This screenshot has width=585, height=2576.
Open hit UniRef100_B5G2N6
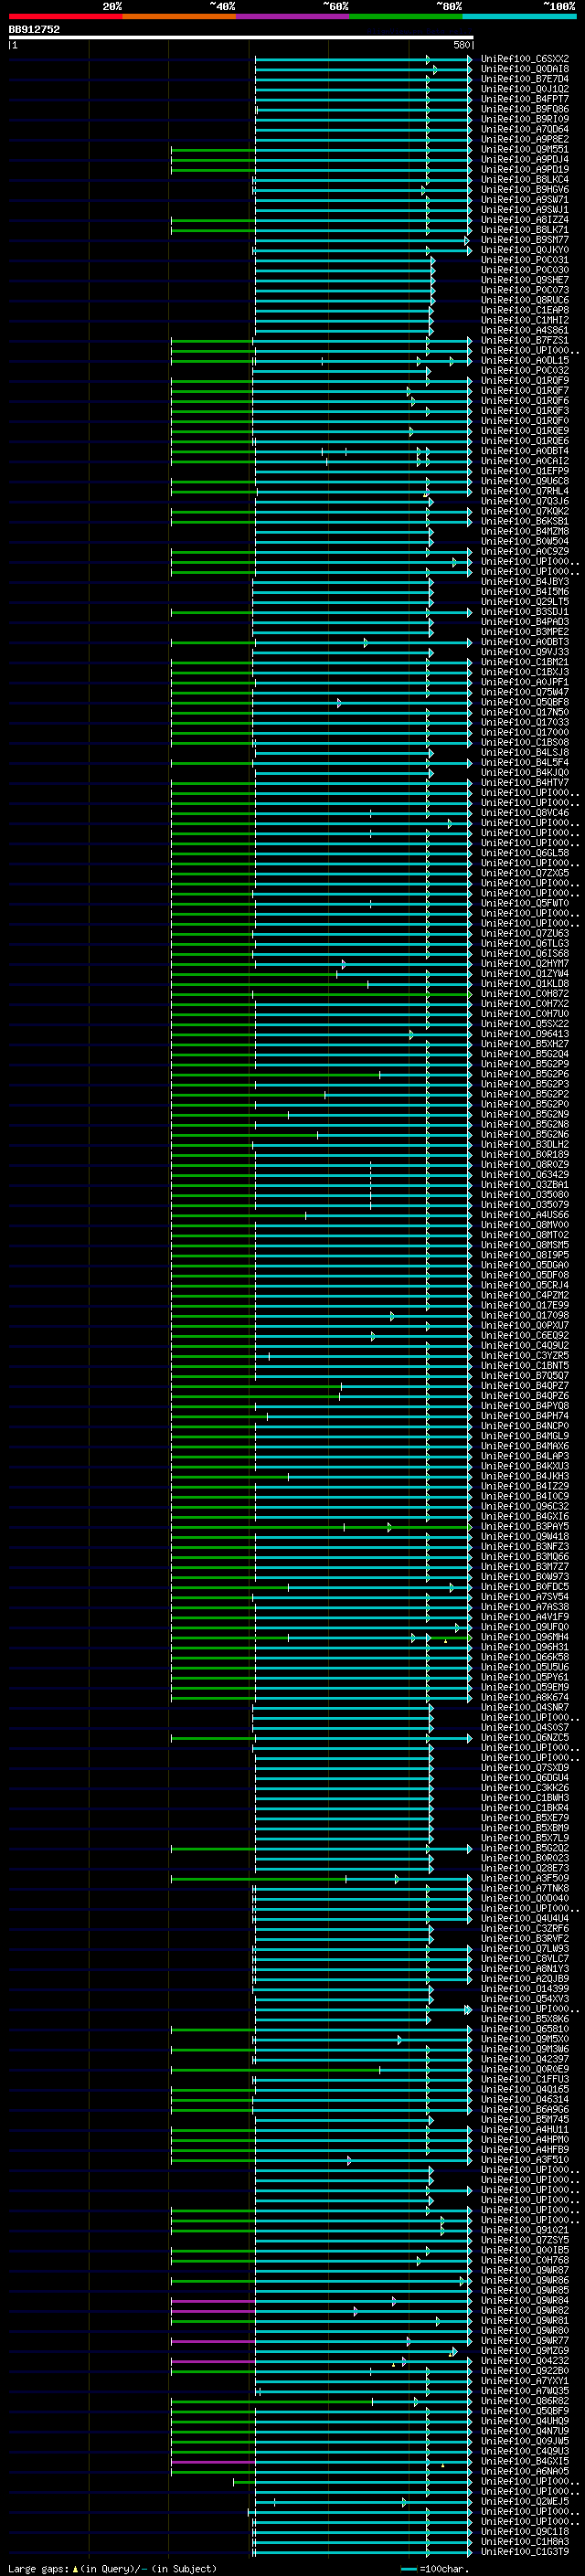525,1134
